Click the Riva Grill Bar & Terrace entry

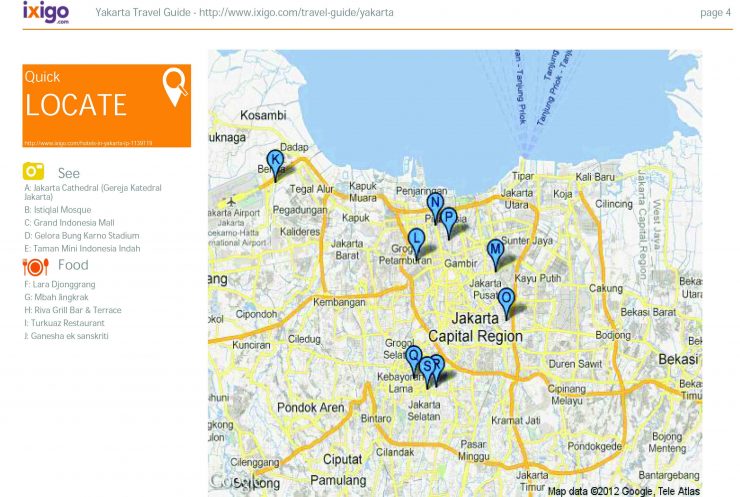point(73,310)
